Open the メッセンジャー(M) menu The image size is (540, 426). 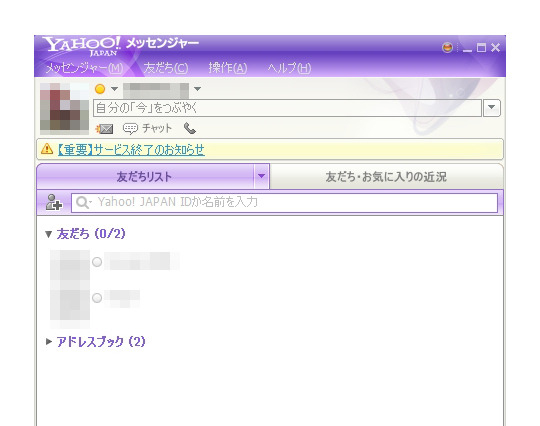(x=84, y=68)
